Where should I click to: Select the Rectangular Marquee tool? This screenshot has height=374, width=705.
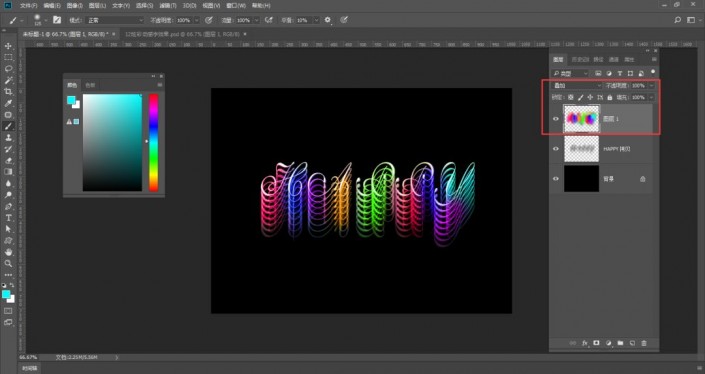[x=8, y=57]
